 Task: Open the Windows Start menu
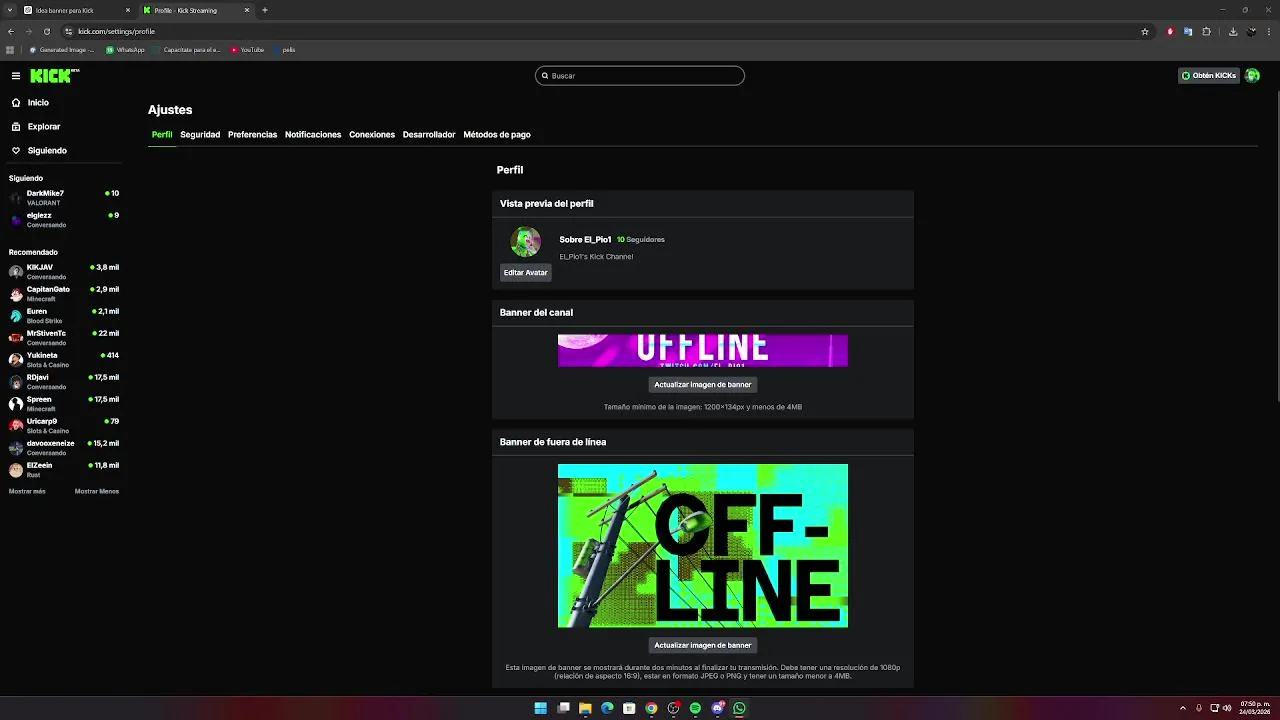tap(541, 708)
